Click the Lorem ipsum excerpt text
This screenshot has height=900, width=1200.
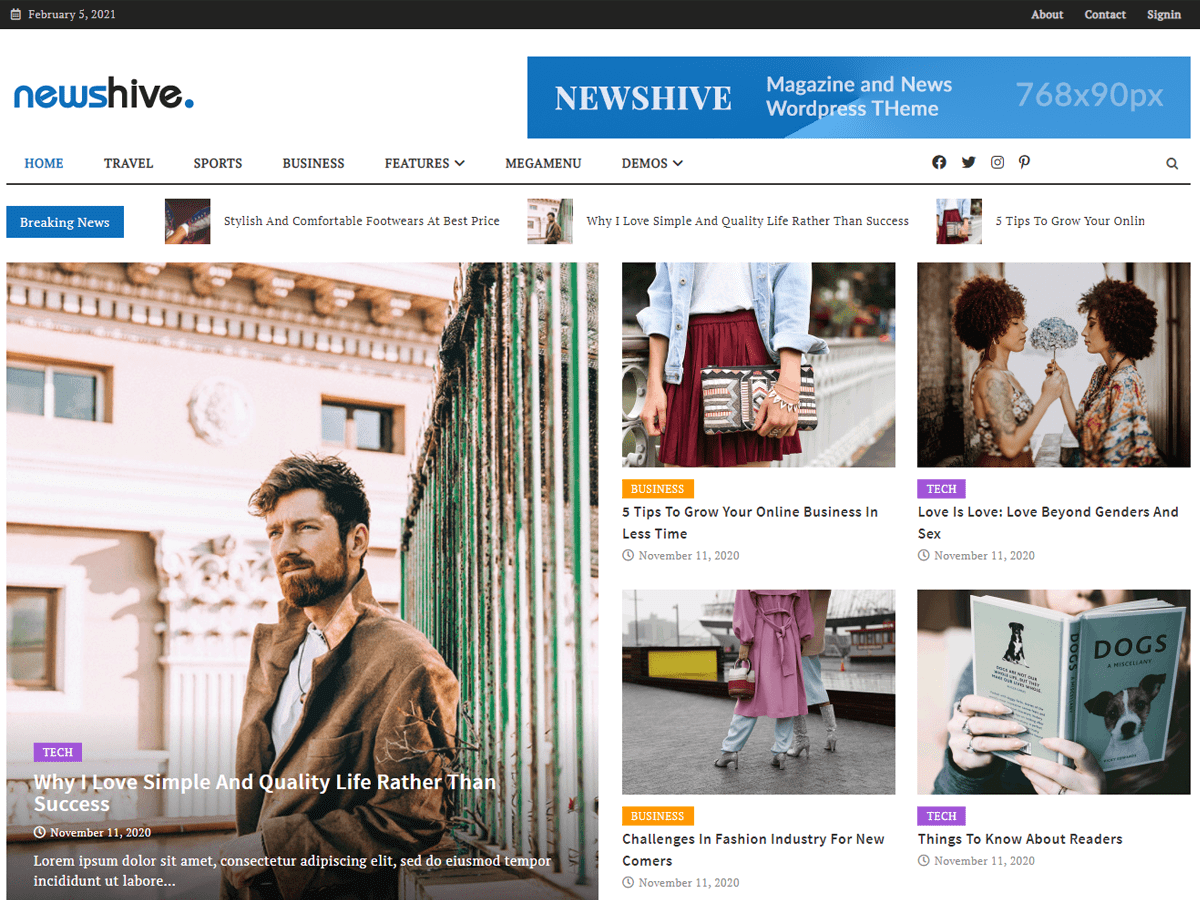tap(292, 870)
